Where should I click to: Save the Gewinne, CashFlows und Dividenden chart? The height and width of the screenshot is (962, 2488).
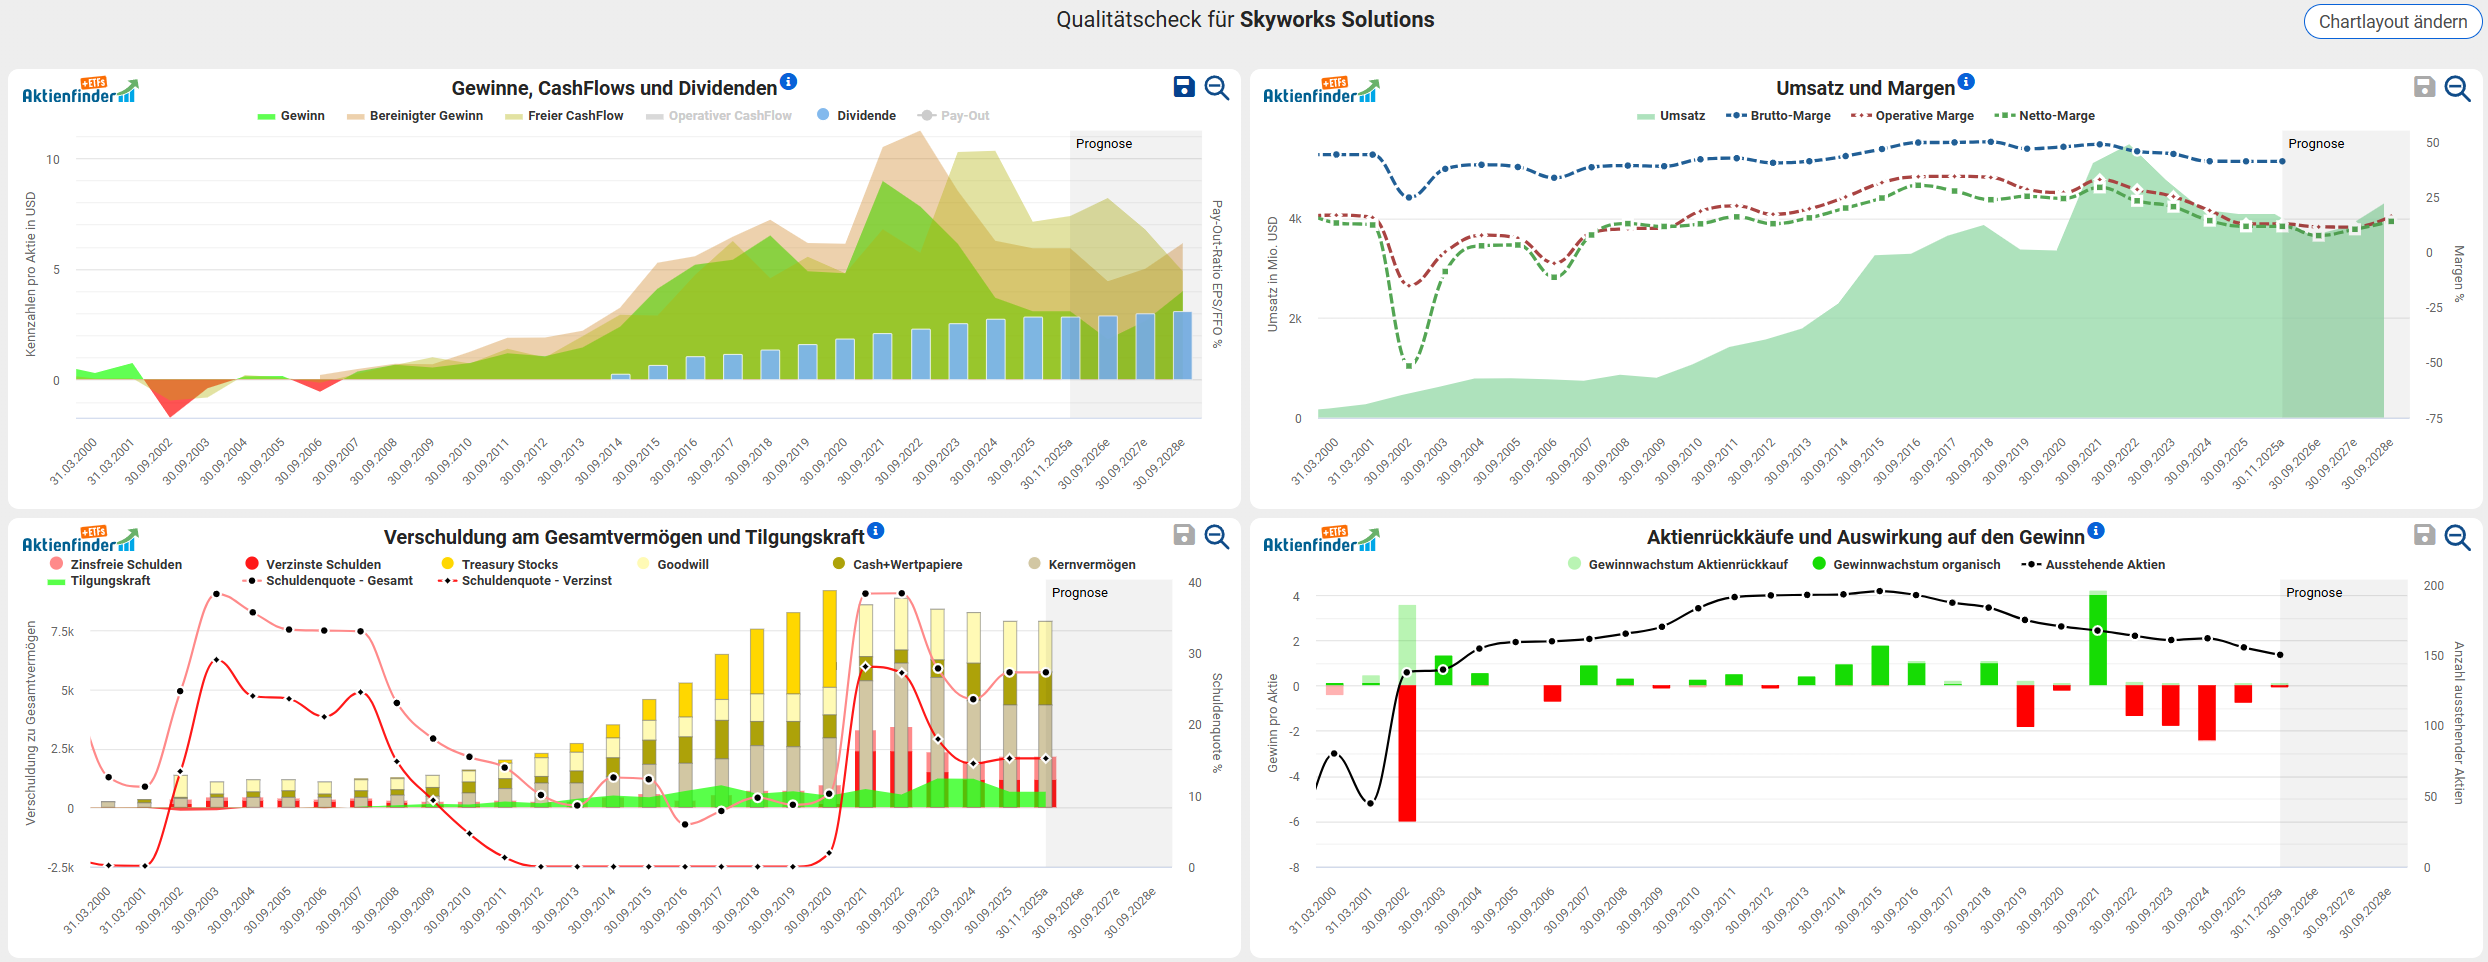(x=1184, y=87)
